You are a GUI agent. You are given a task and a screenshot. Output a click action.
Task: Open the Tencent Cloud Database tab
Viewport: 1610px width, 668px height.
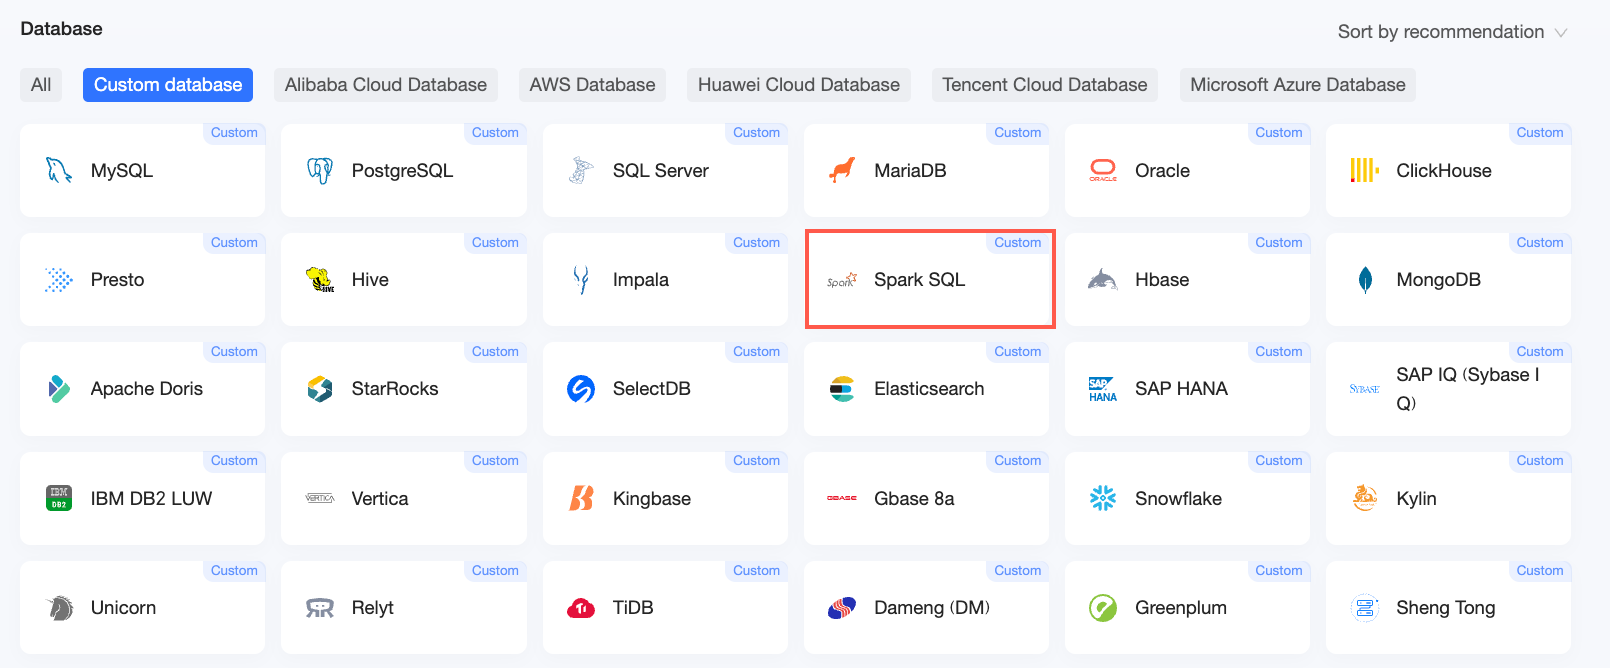[1045, 85]
